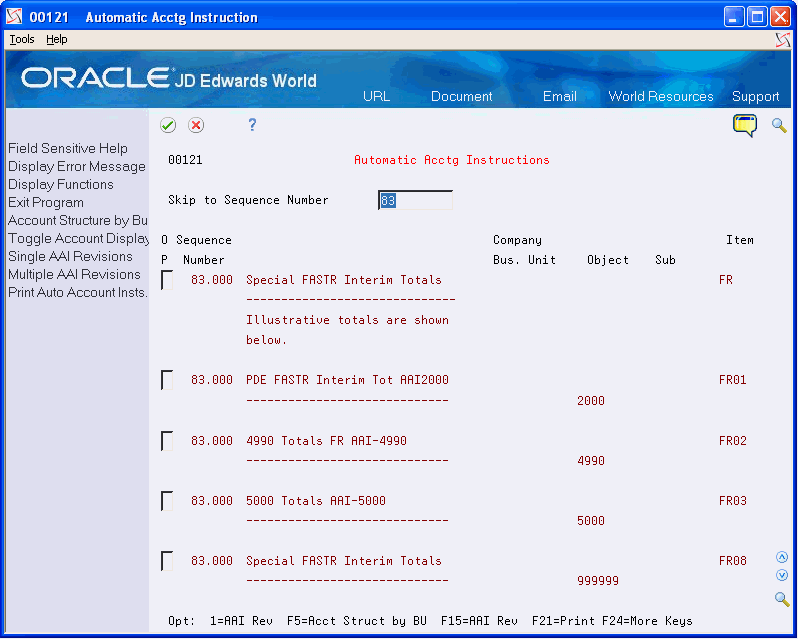Open the Help menu

[56, 39]
